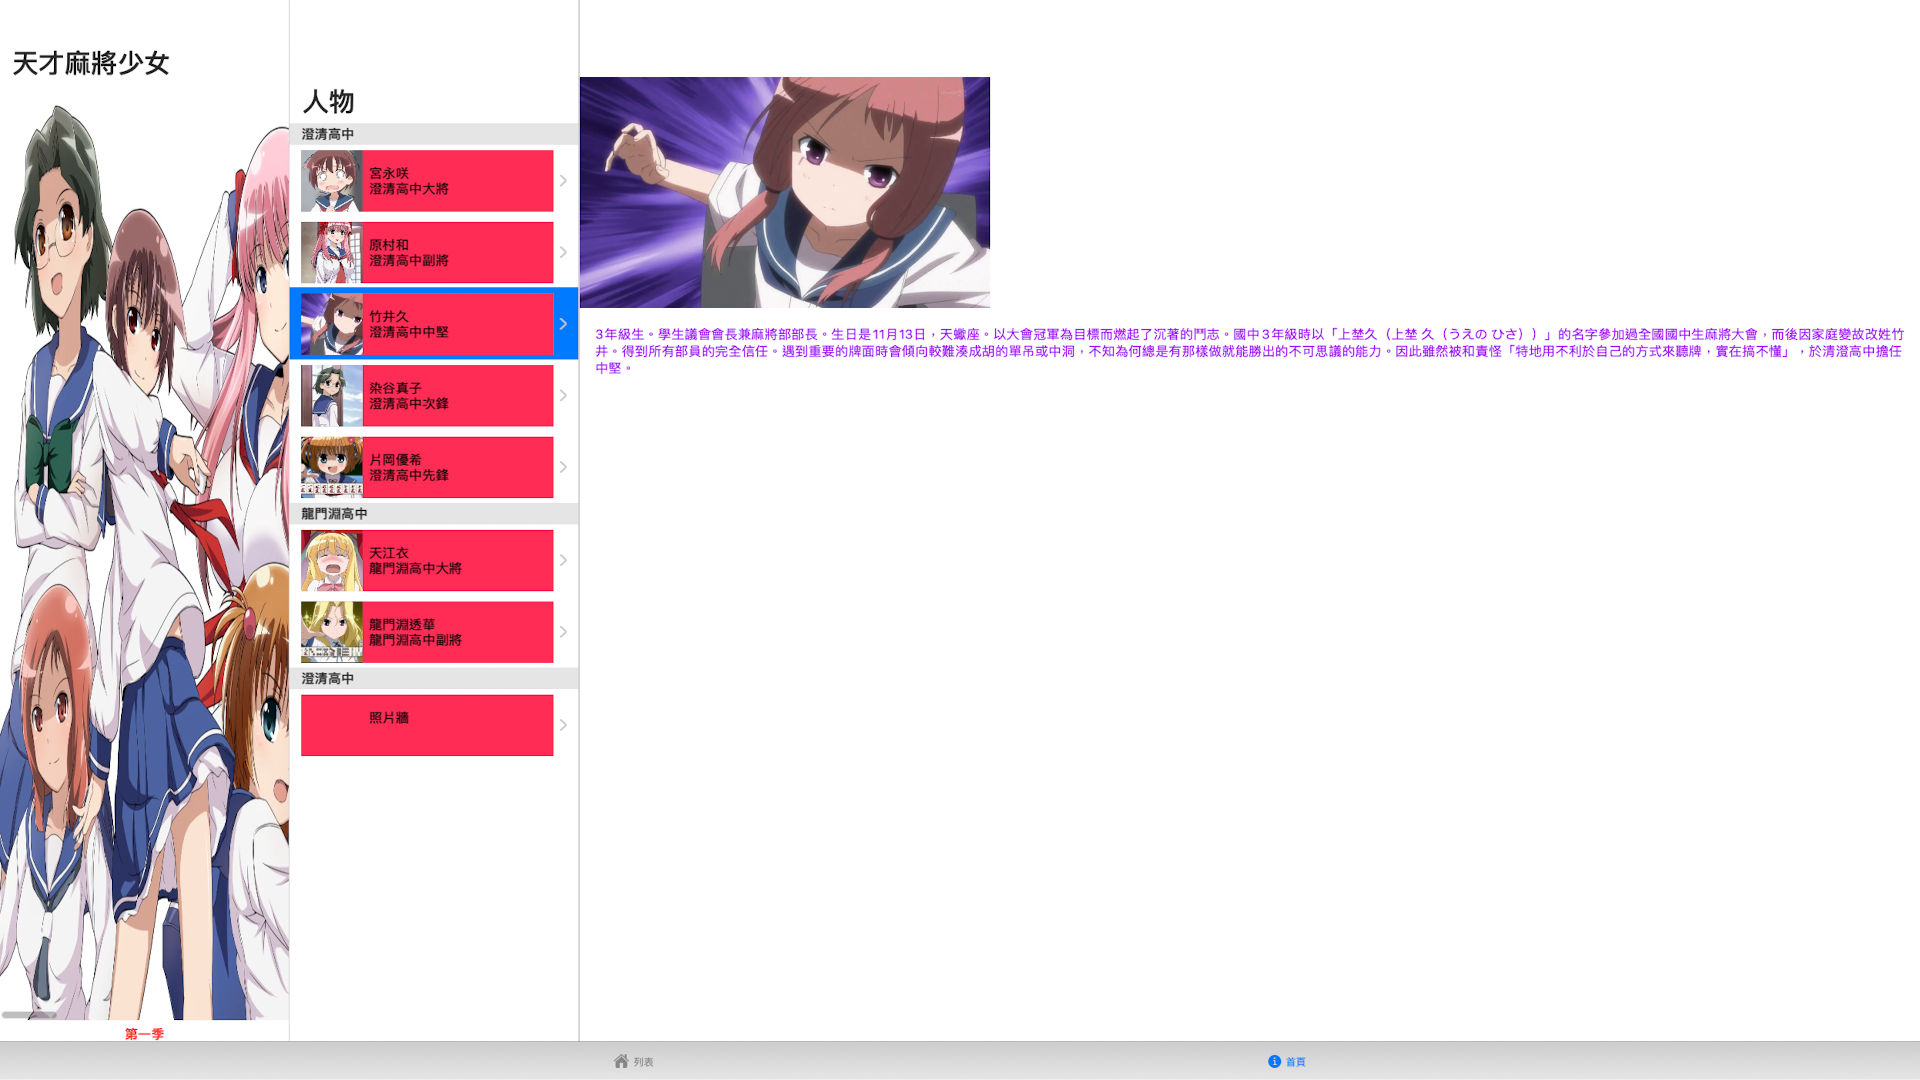Click the 人物 heading

(328, 101)
